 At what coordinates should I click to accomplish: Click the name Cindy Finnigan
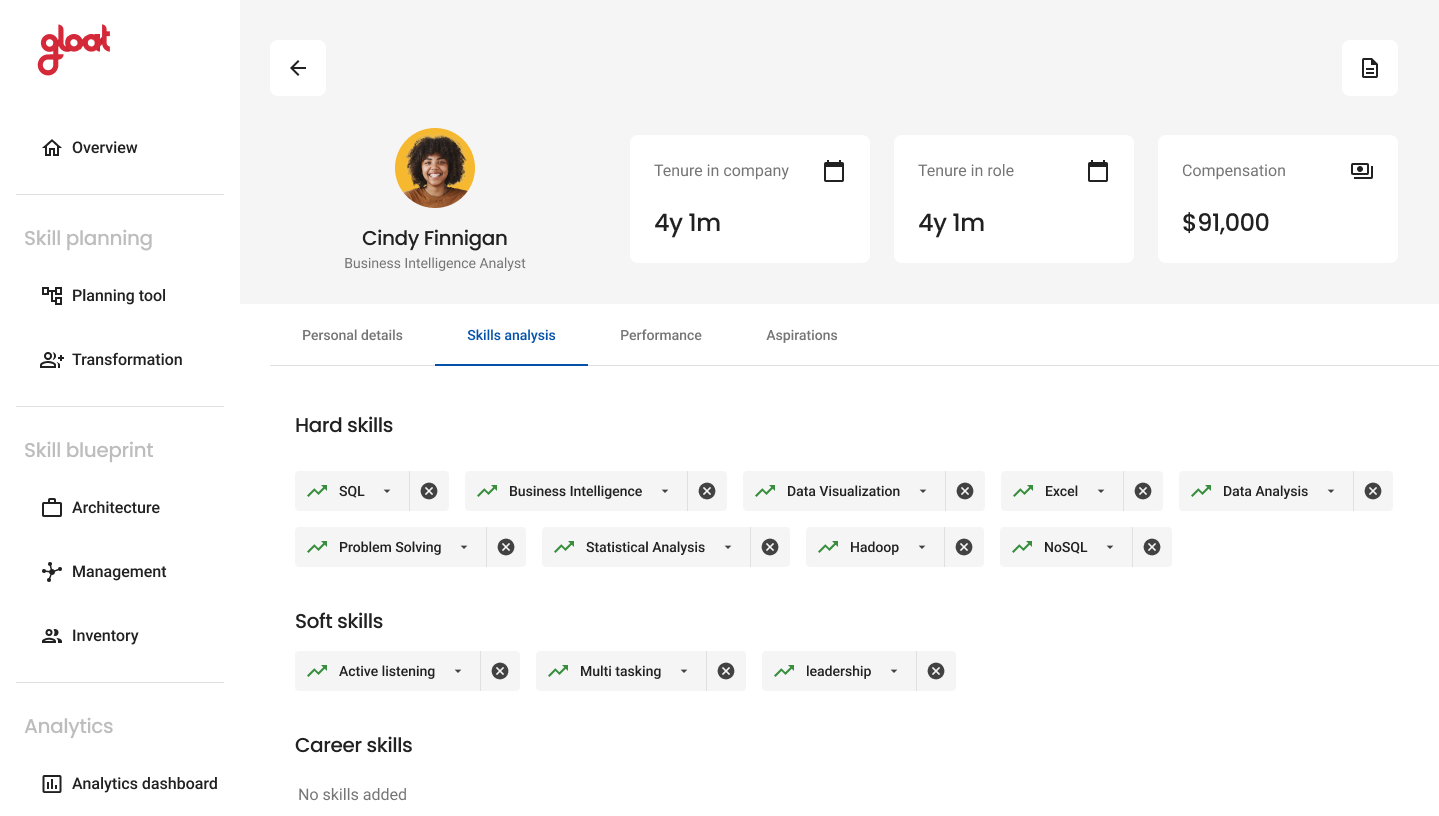click(x=435, y=238)
